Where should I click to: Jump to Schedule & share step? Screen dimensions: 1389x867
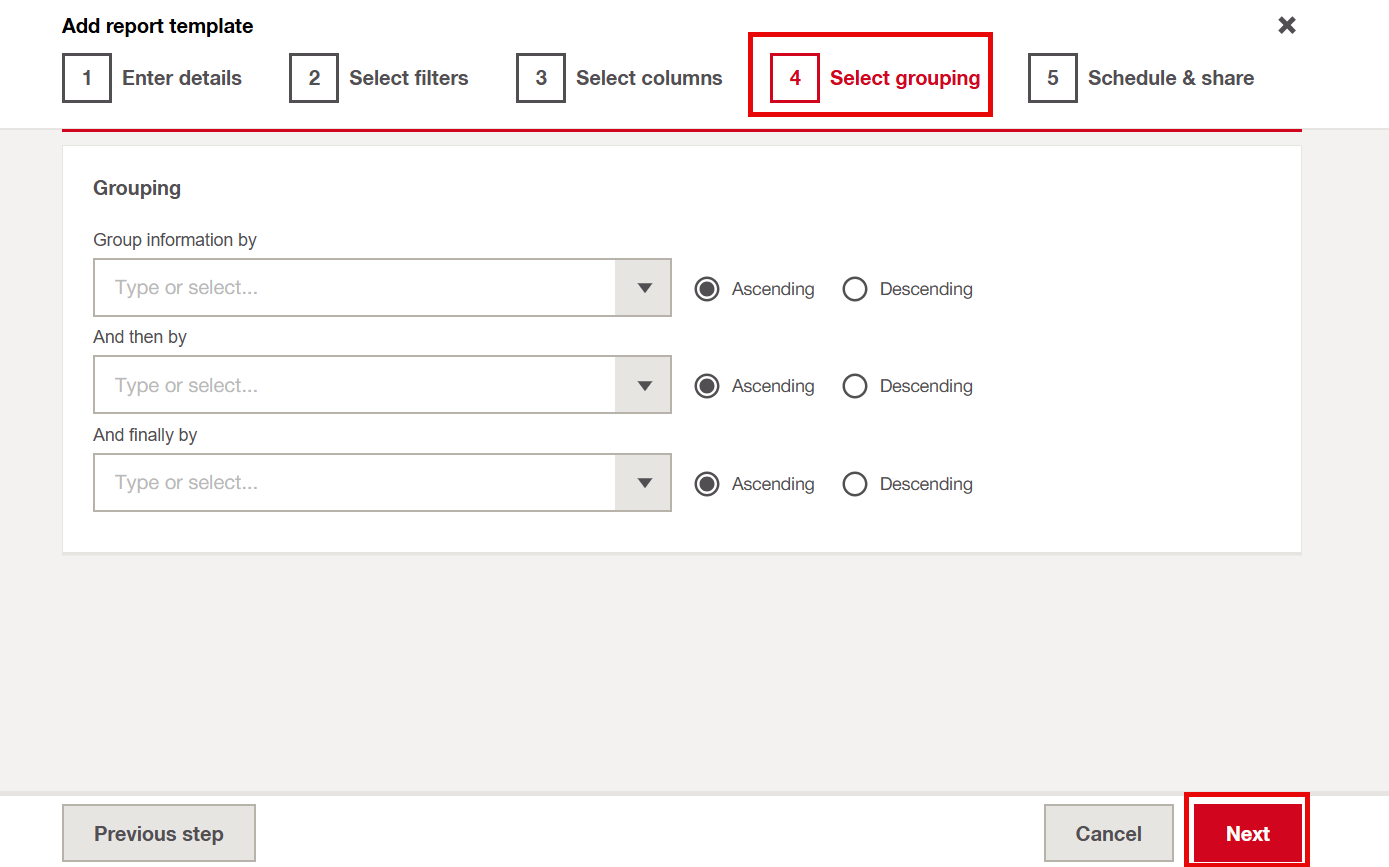(1170, 78)
